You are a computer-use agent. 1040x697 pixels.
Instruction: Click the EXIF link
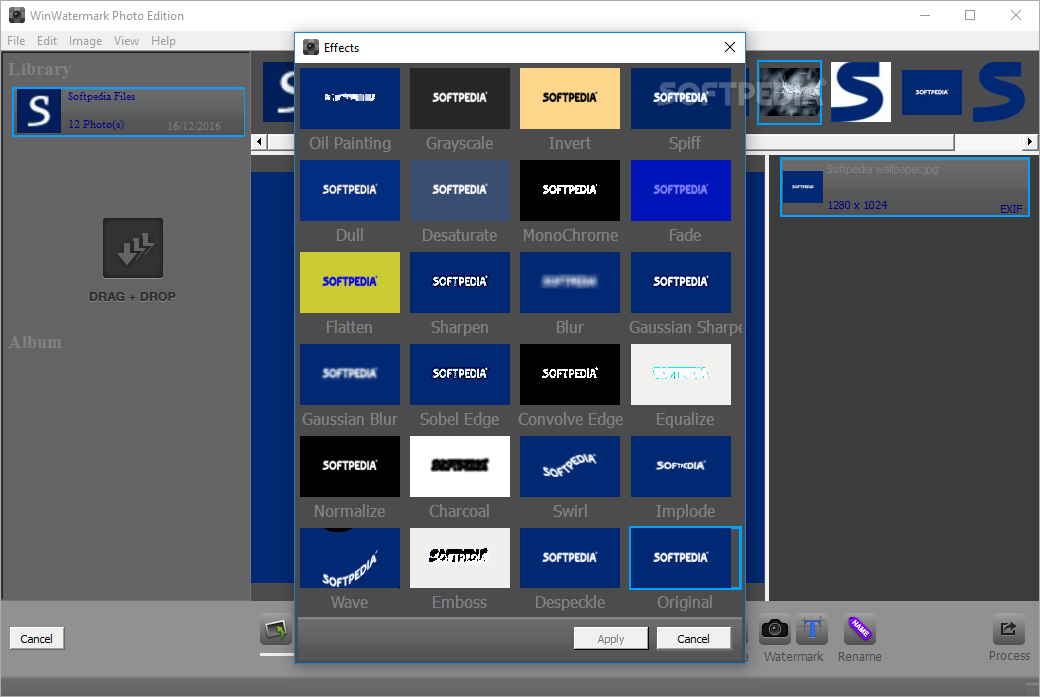[1011, 209]
